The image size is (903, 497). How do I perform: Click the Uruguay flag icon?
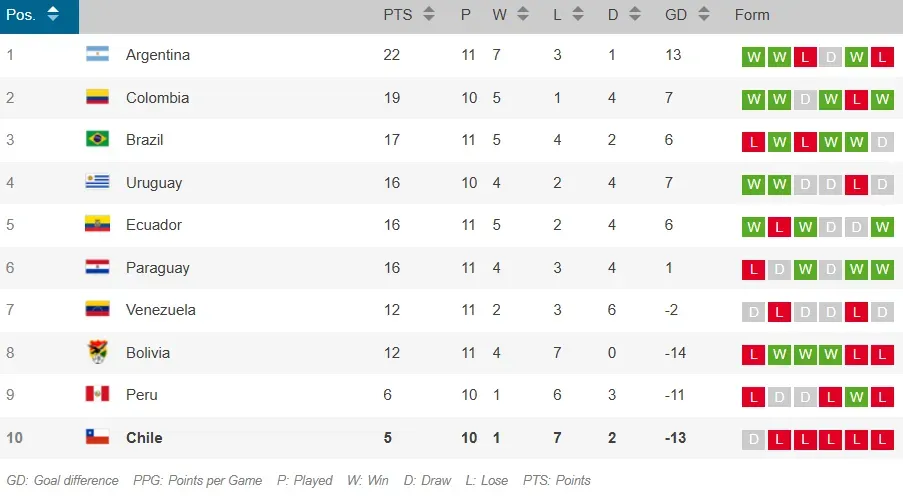tap(97, 182)
